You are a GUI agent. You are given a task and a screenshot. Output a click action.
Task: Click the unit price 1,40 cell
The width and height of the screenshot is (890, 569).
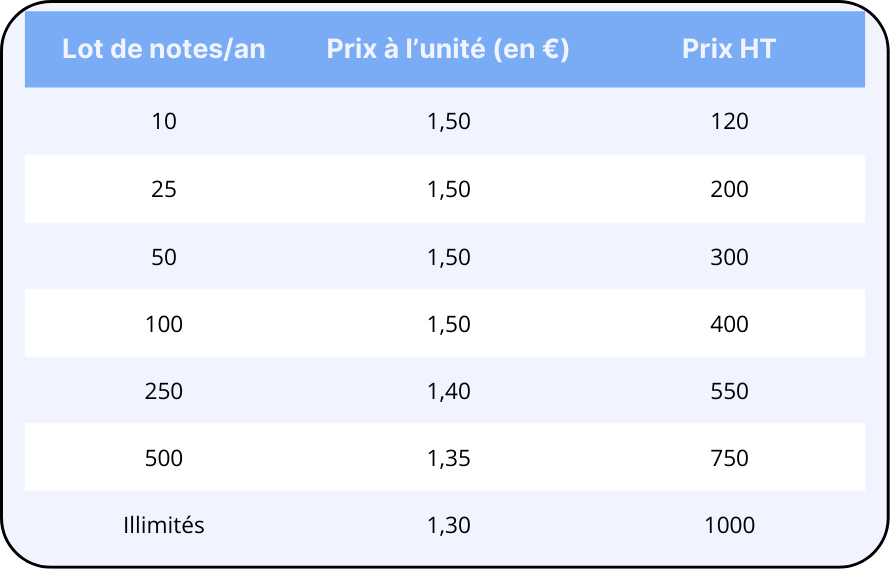[448, 391]
